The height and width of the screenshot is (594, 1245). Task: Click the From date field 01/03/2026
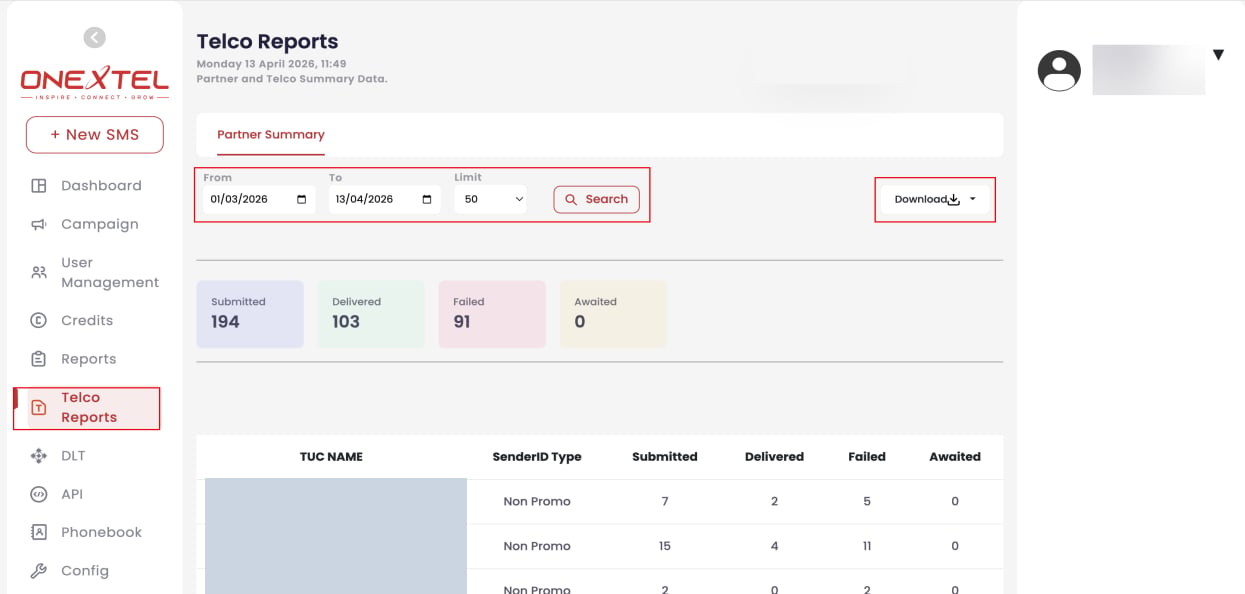coord(259,199)
